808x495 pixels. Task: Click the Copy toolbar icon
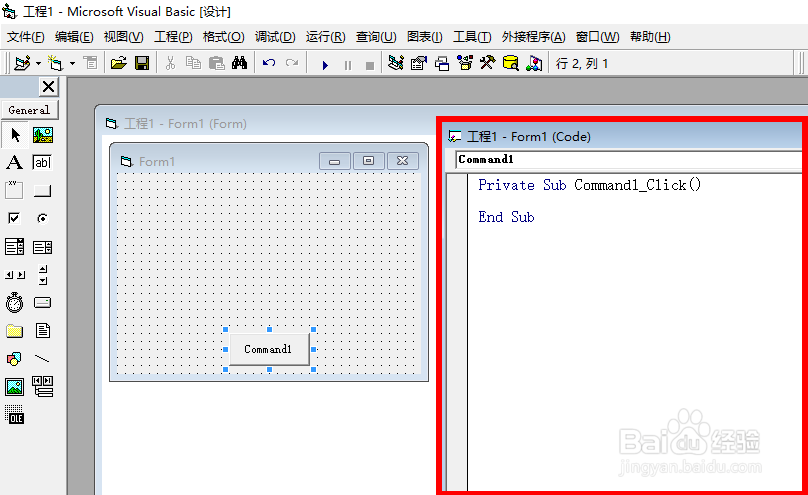pos(193,63)
